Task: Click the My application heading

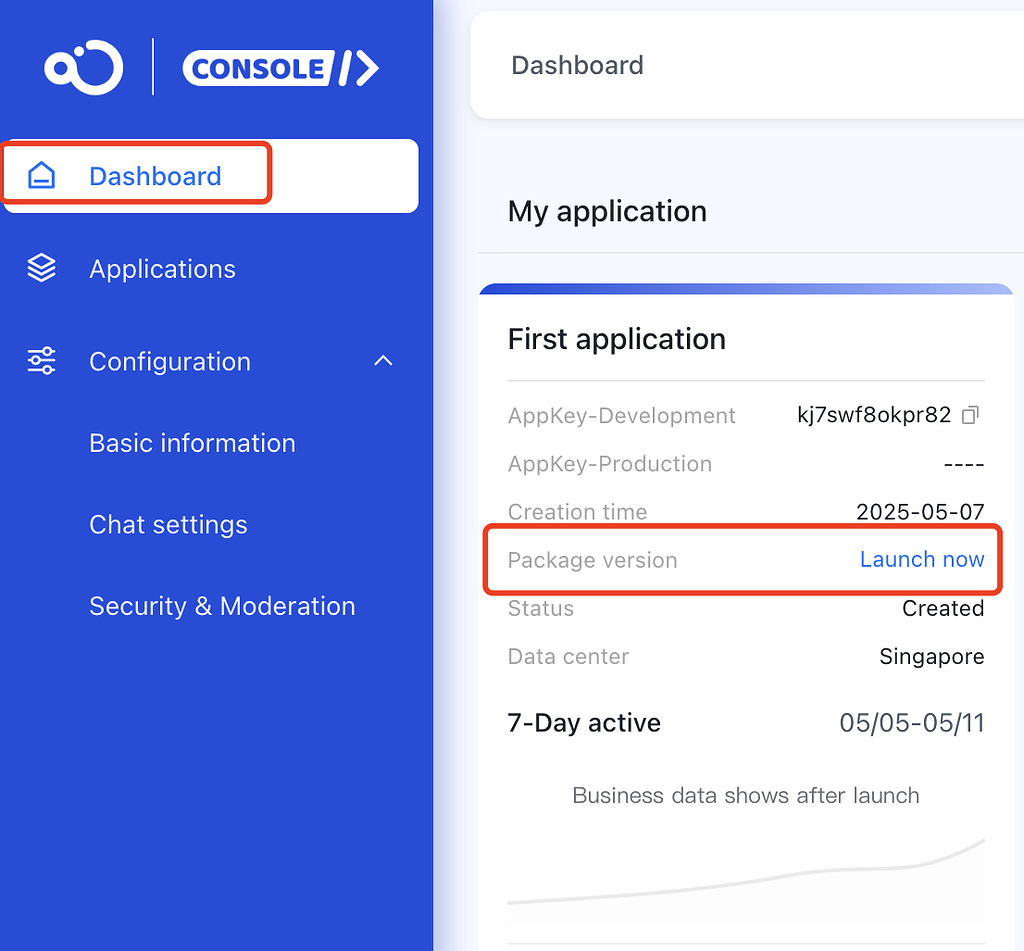Action: click(607, 211)
